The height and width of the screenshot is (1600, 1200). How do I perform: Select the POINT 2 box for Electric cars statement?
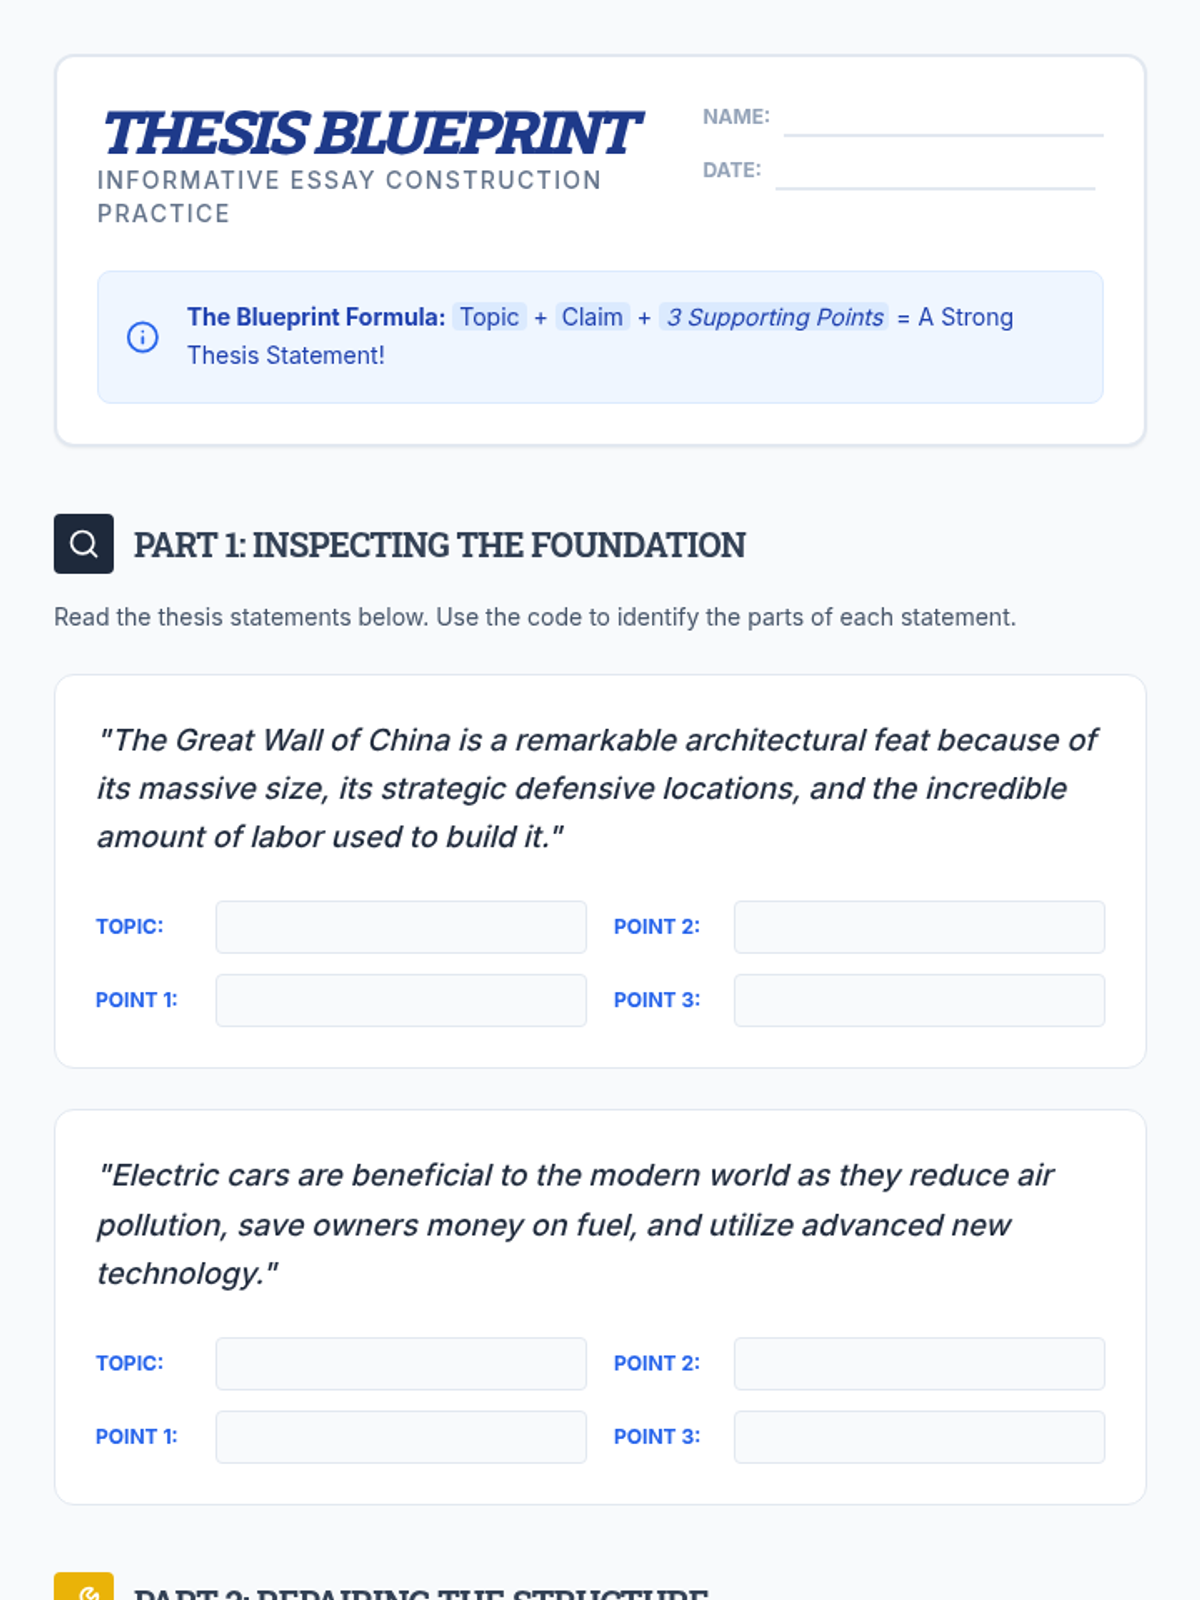[x=919, y=1364]
